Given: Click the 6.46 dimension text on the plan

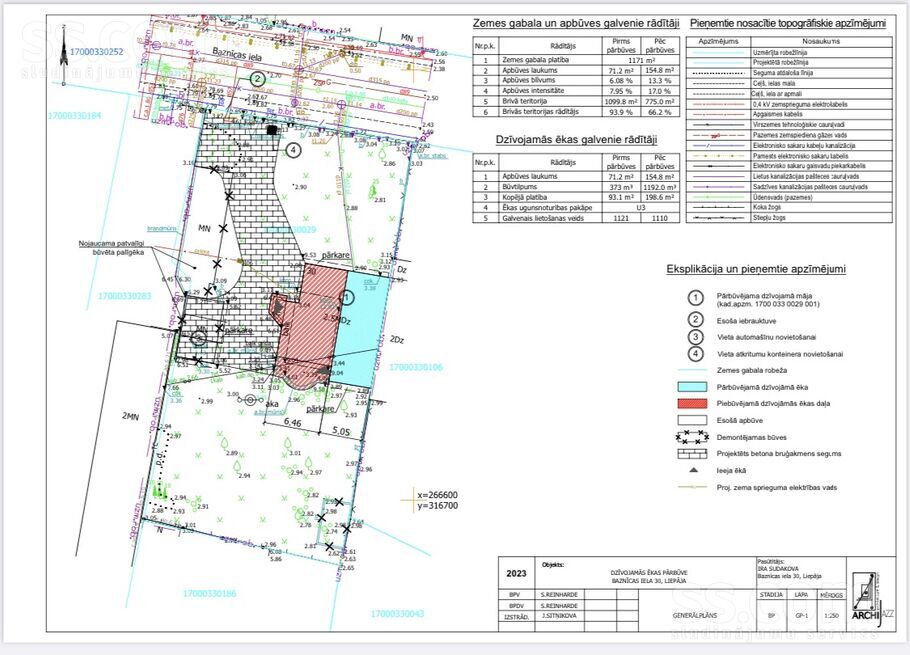Looking at the screenshot, I should 293,424.
